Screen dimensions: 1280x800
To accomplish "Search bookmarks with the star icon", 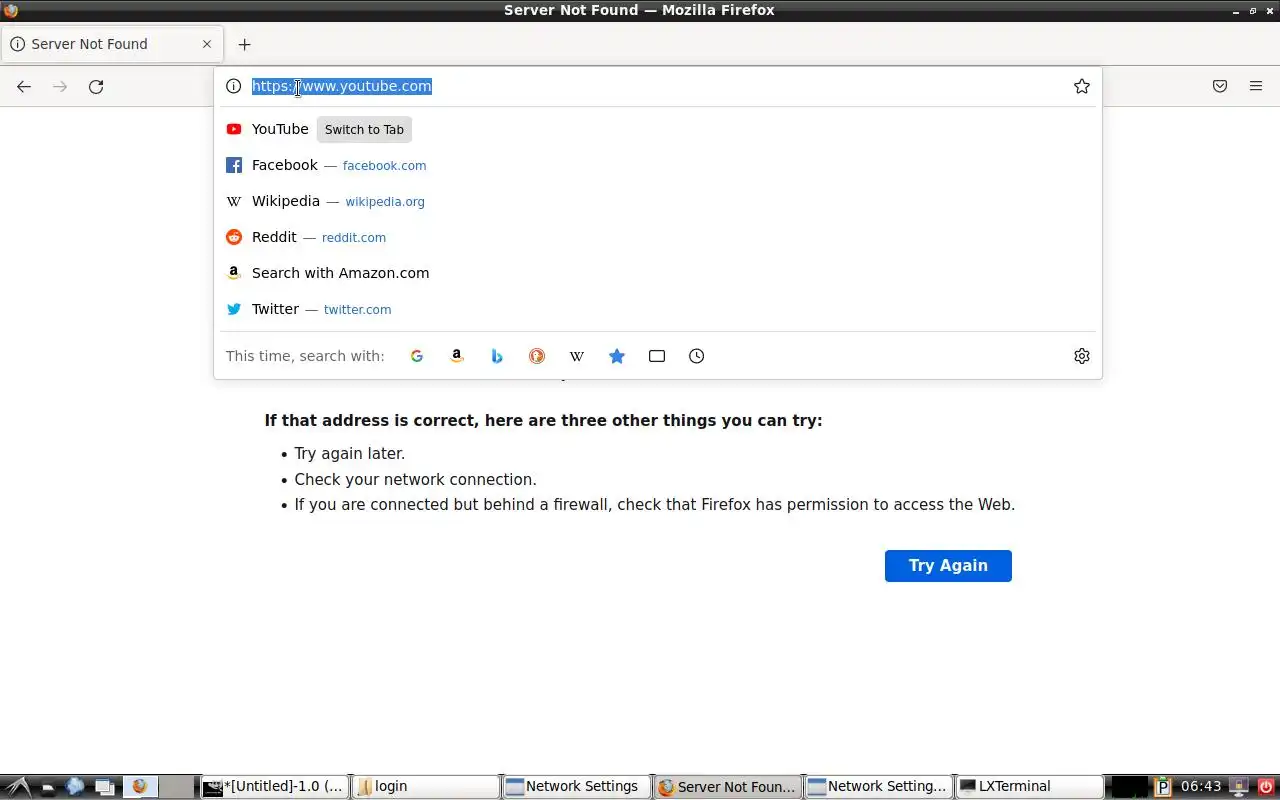I will (x=617, y=356).
